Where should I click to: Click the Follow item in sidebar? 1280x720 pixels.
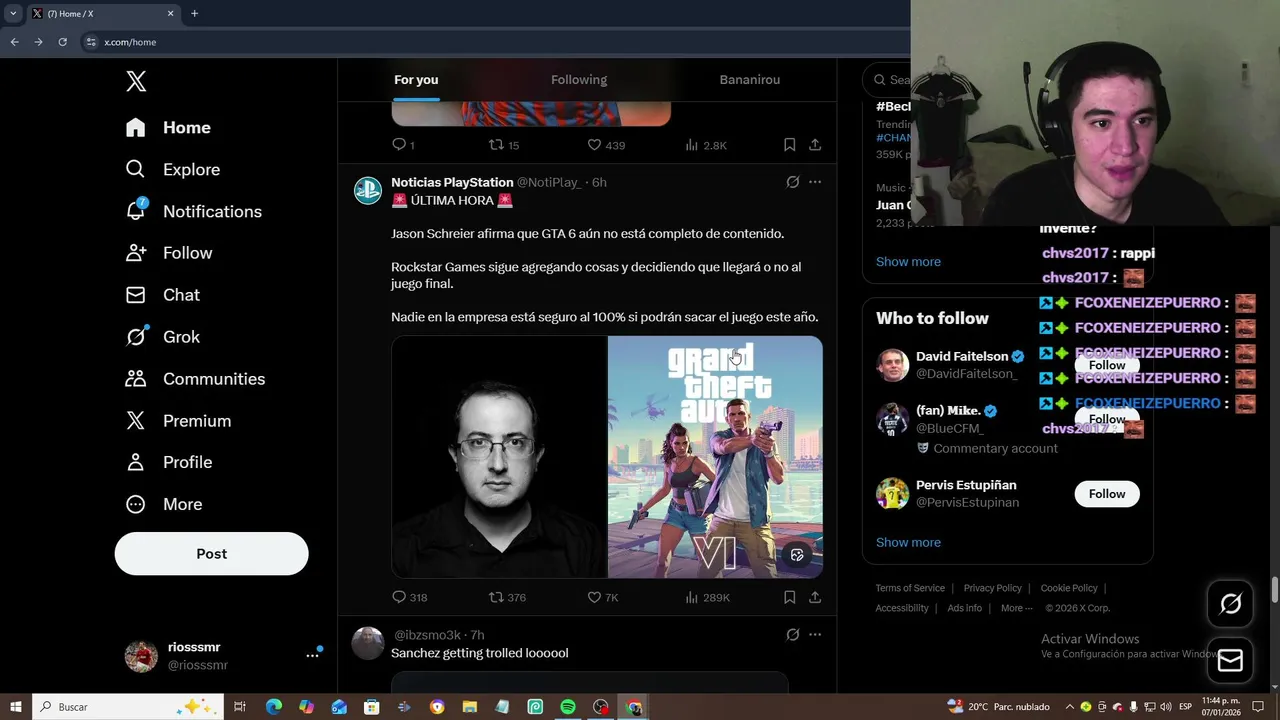pyautogui.click(x=168, y=253)
